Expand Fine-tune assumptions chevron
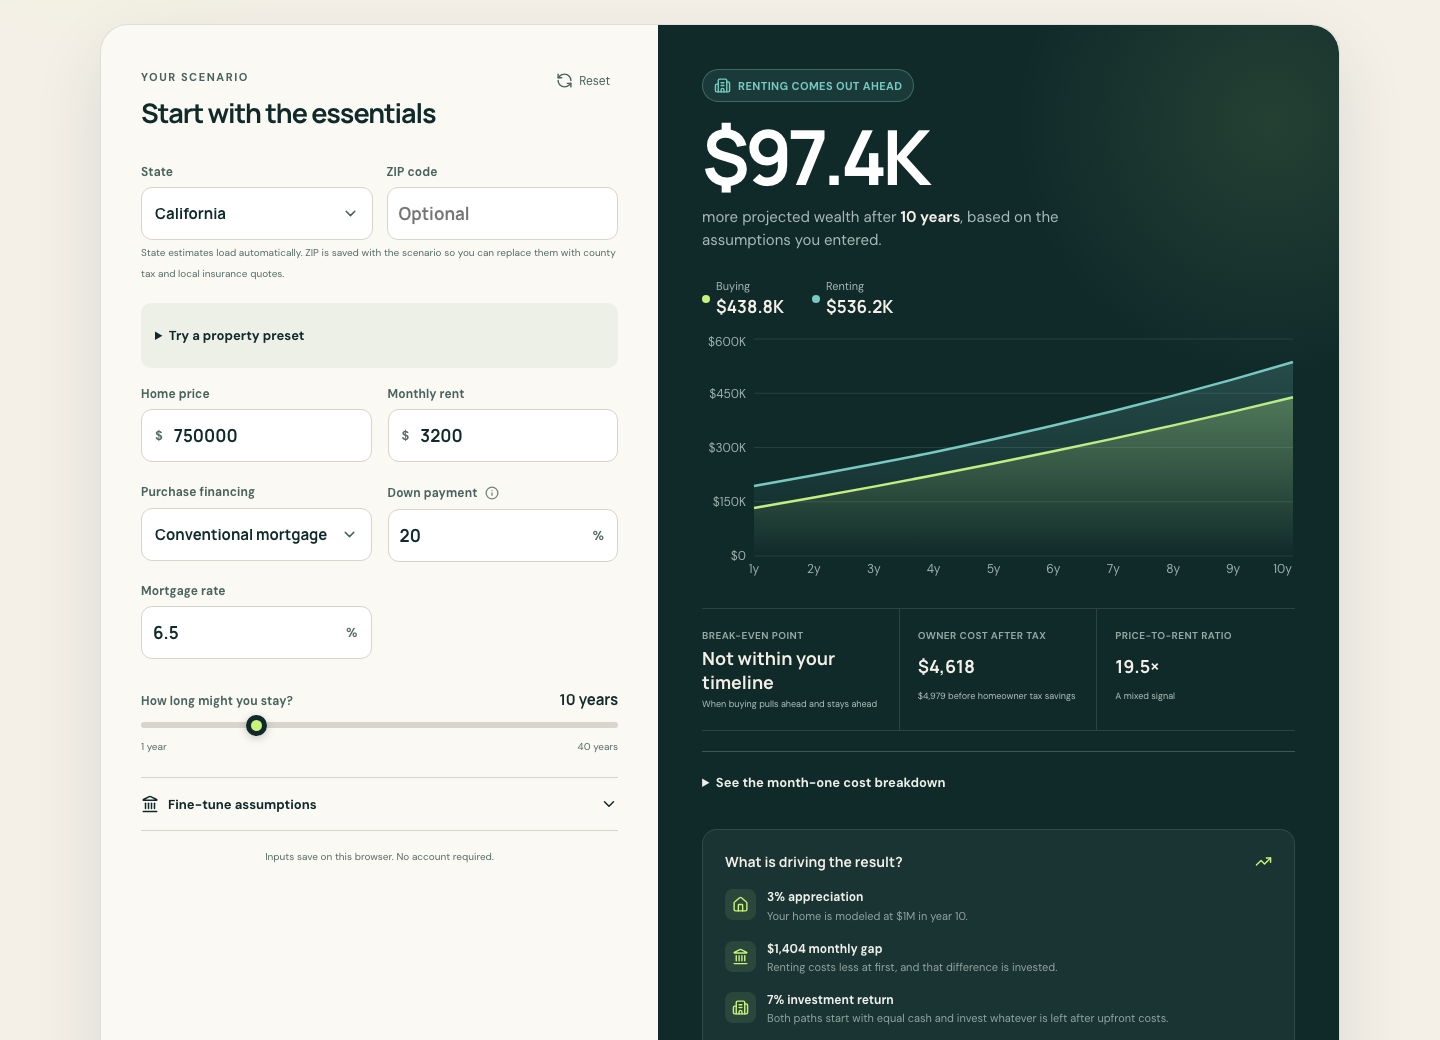The image size is (1440, 1040). [609, 804]
